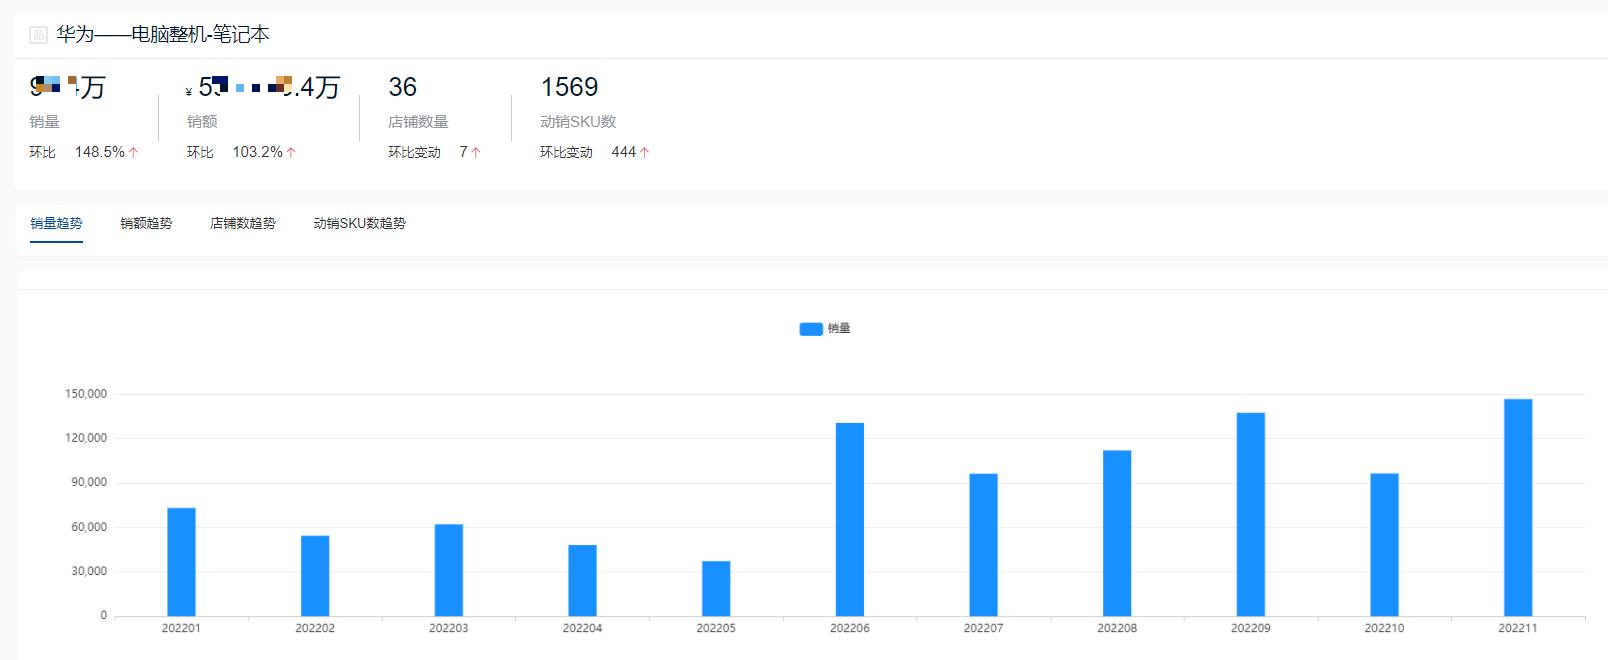Image resolution: width=1608 pixels, height=660 pixels.
Task: Click the 148.5% 环比 value
Action: pyautogui.click(x=100, y=152)
